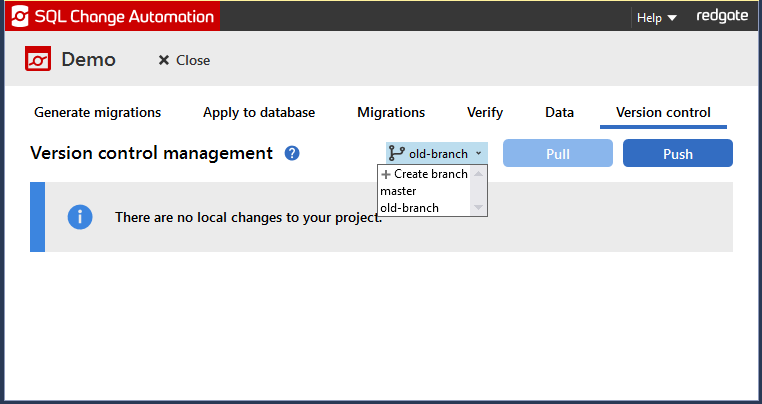Select the Version control tab
762x404 pixels.
(x=663, y=113)
